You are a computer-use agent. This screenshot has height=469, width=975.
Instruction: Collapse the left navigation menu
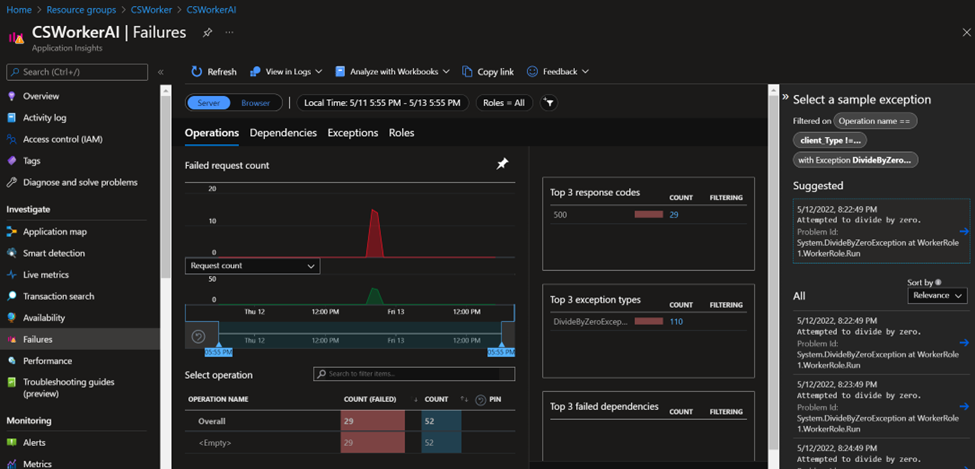point(160,72)
